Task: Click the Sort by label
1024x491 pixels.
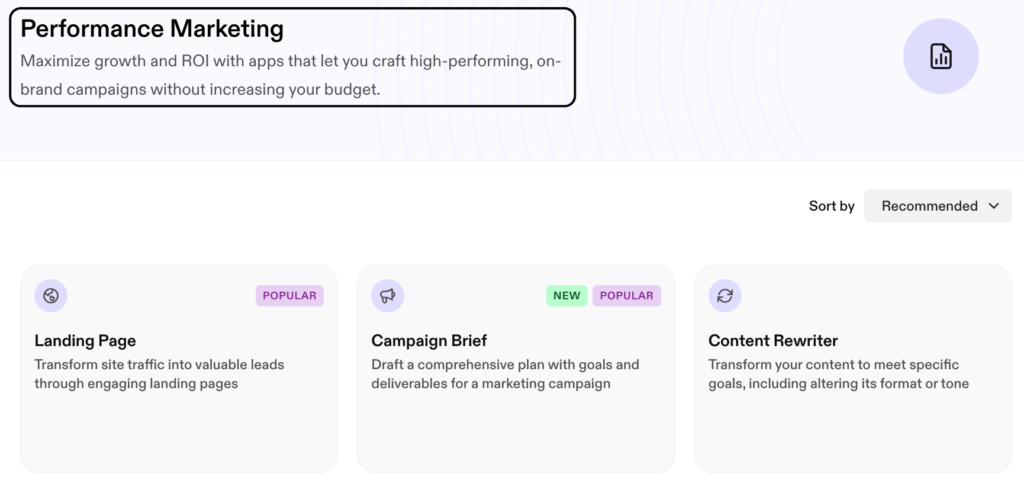Action: tap(831, 206)
